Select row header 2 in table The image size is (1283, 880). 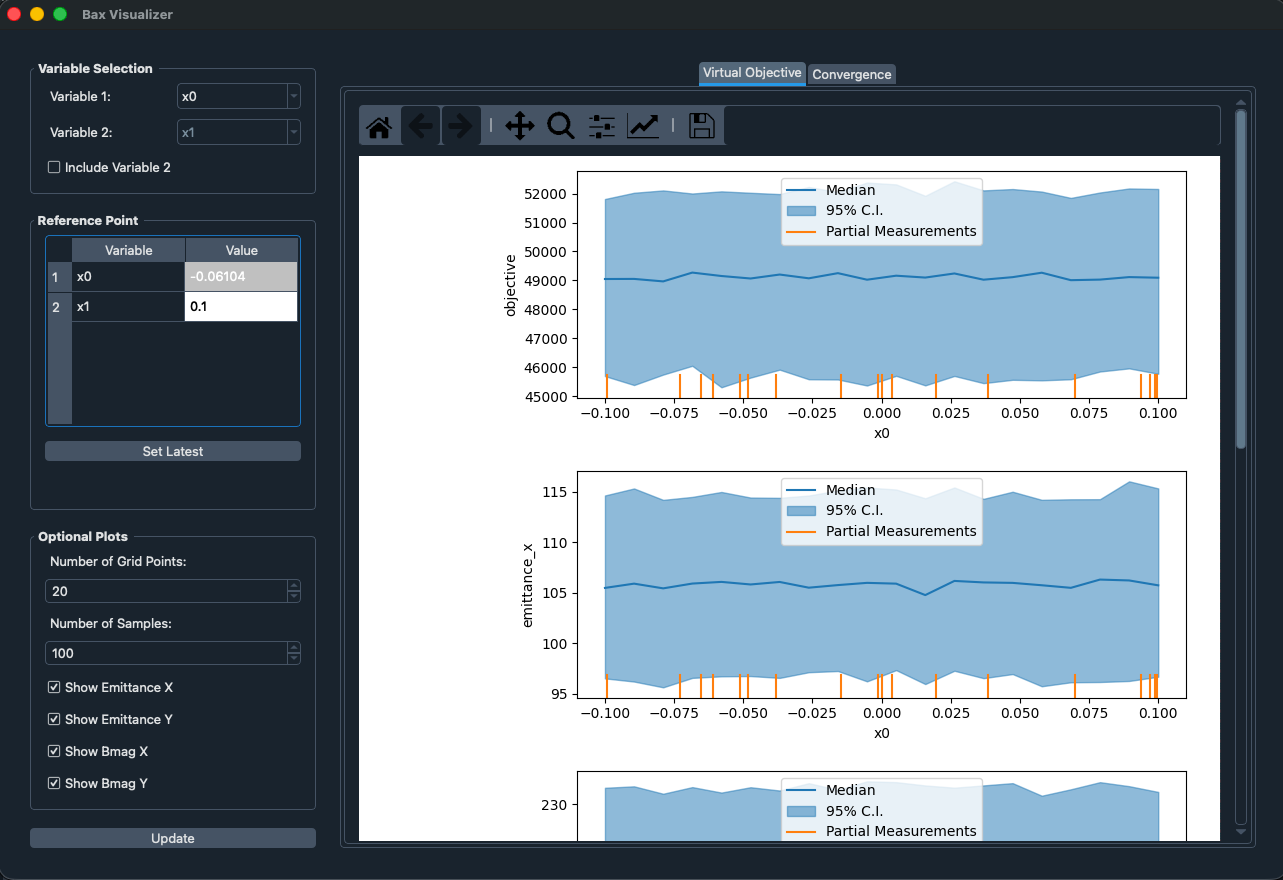pyautogui.click(x=59, y=307)
